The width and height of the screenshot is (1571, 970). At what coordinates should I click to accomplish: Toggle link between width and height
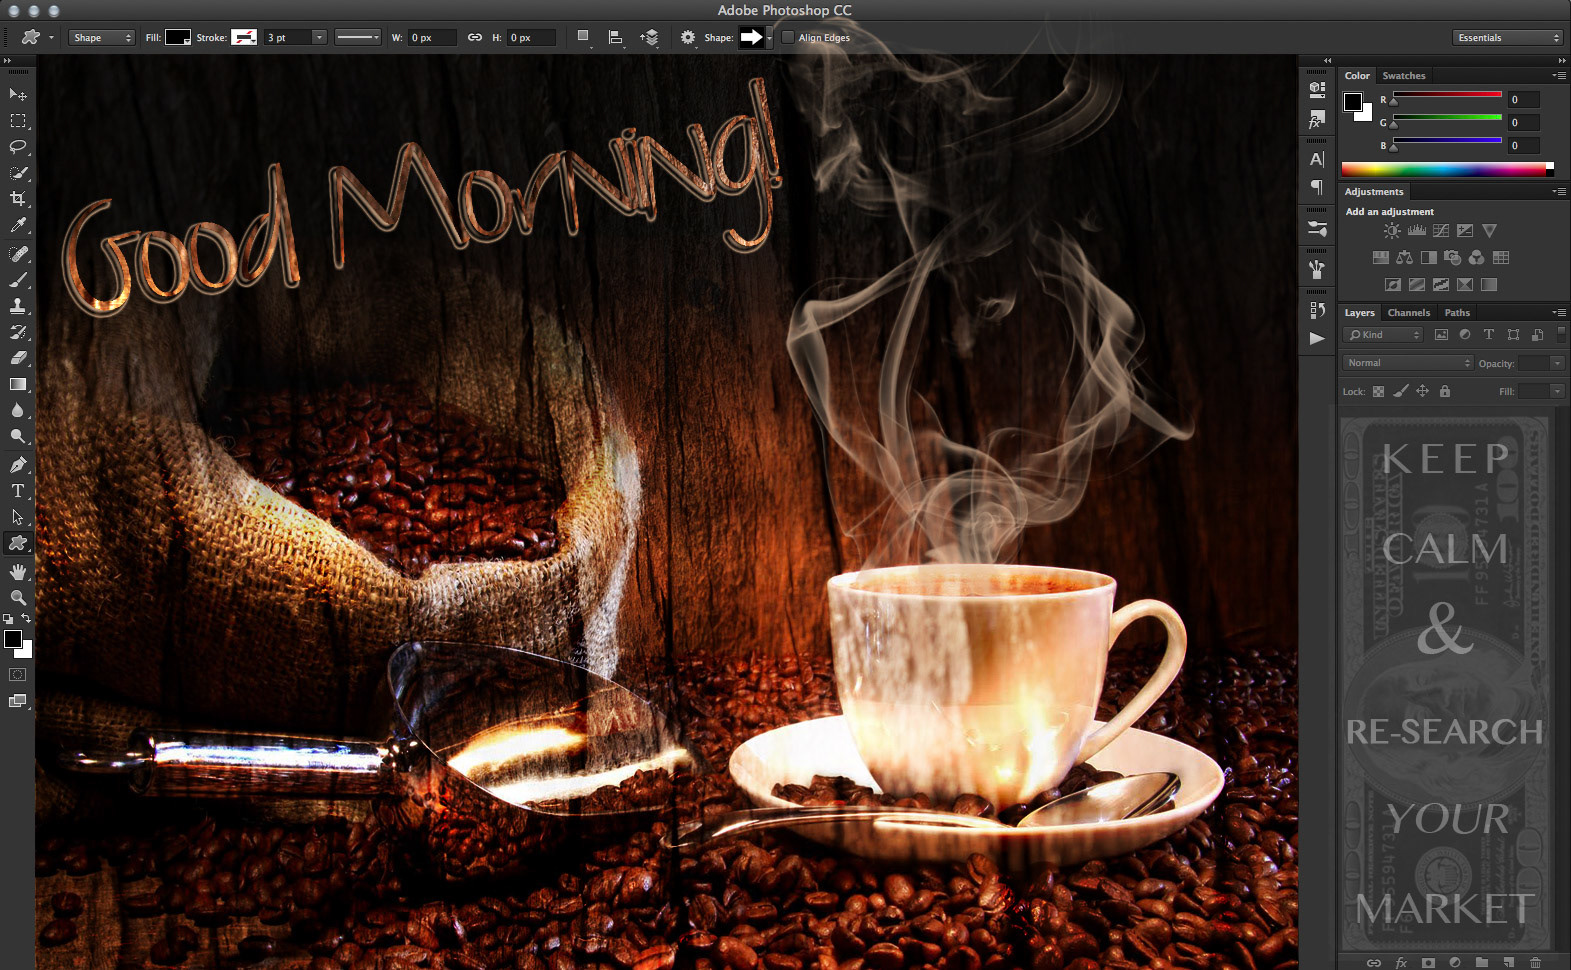point(475,38)
